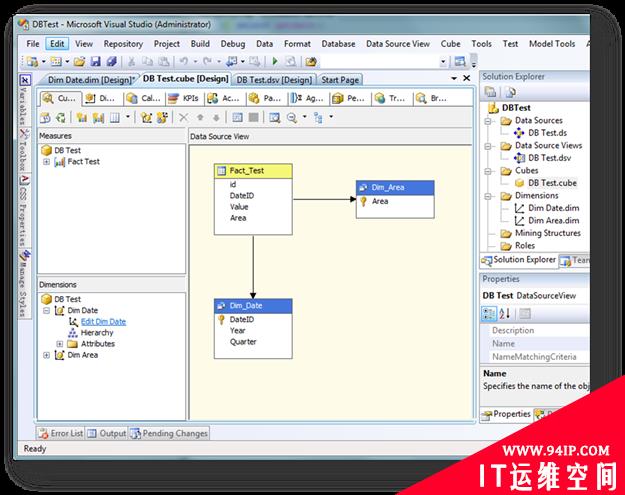
Task: Click the Value column in Fact_Test
Action: coord(239,207)
